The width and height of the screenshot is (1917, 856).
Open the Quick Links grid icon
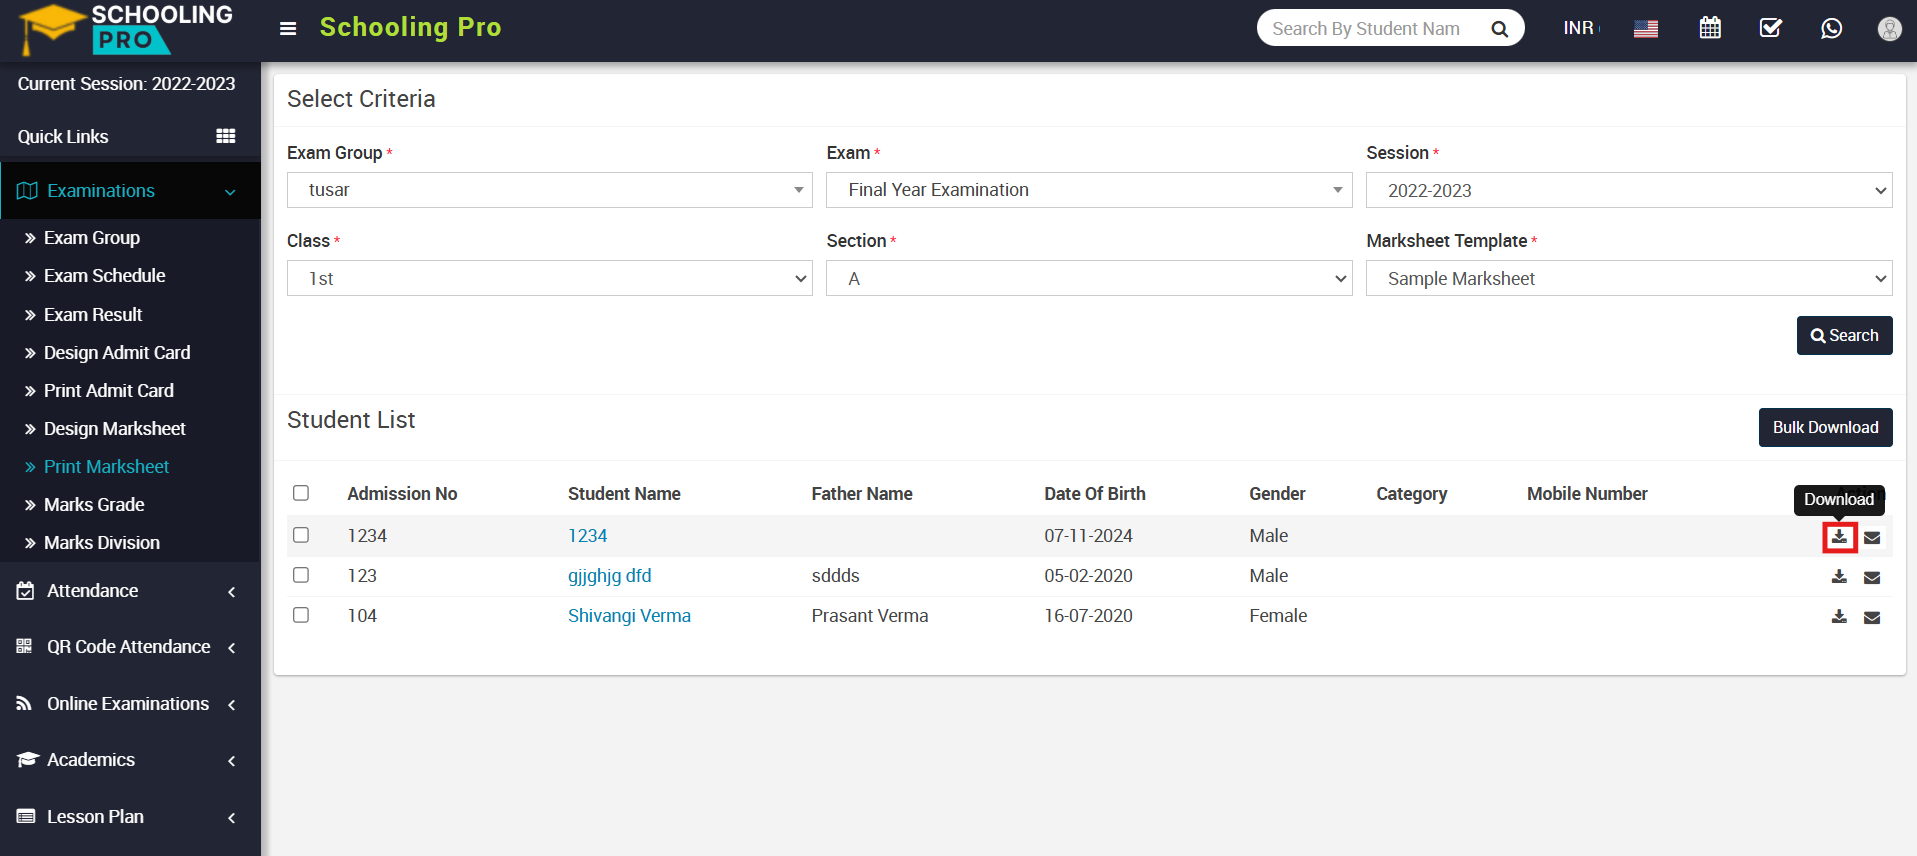coord(226,136)
